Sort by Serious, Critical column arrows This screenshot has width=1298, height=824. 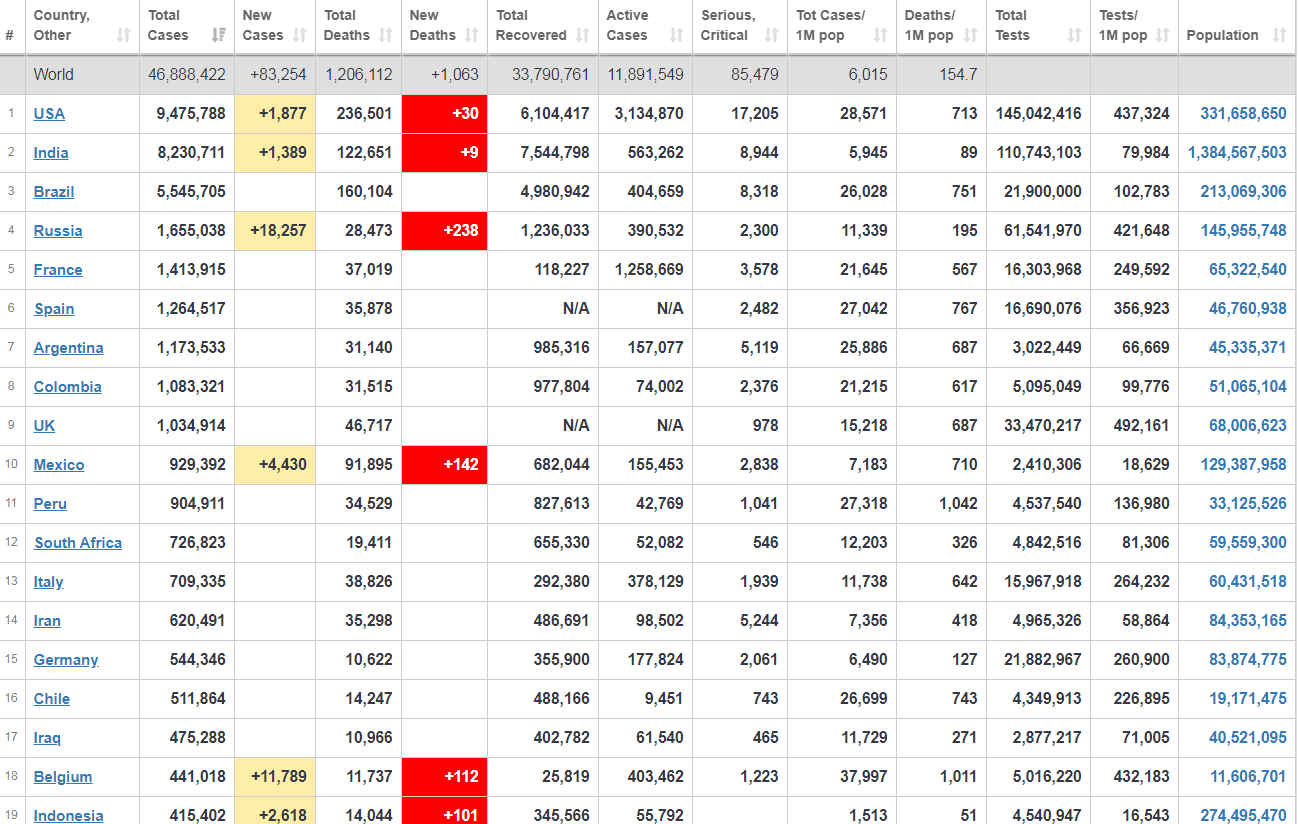pyautogui.click(x=771, y=35)
